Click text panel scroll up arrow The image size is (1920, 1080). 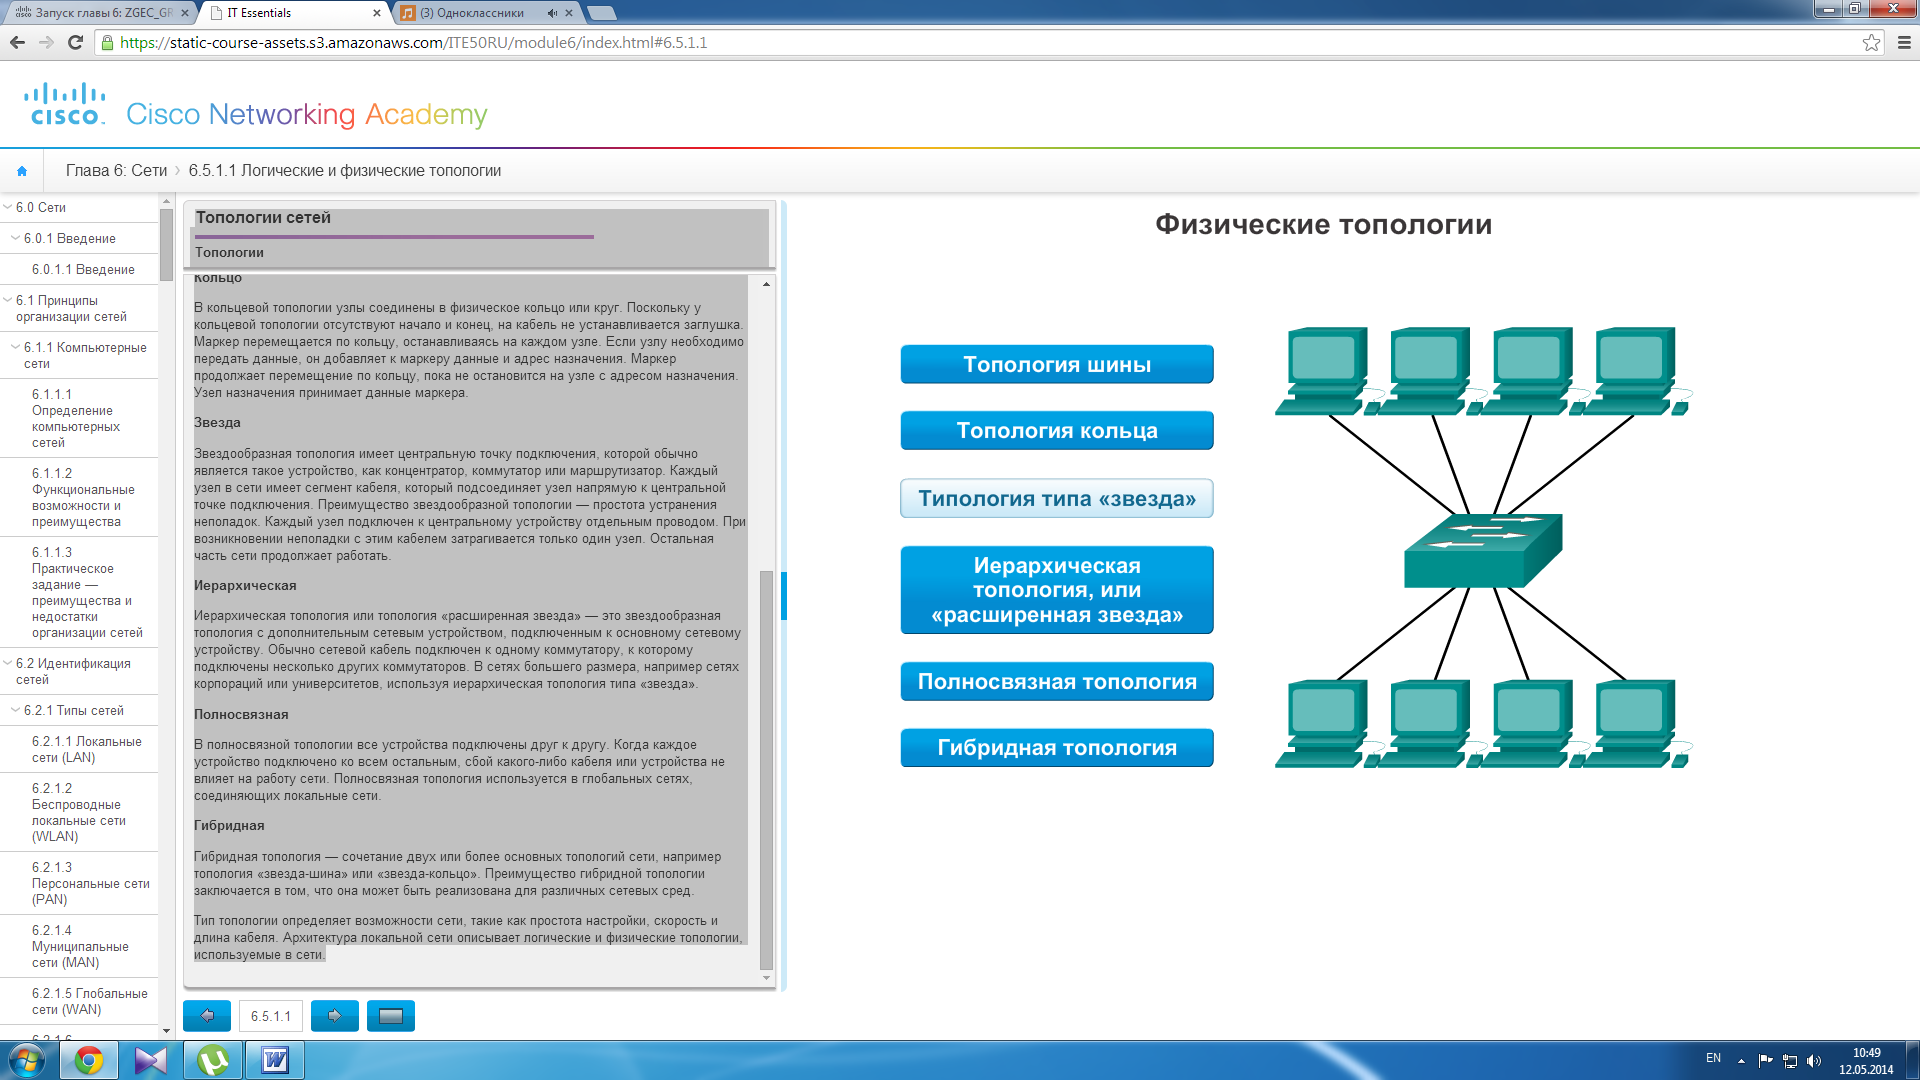point(767,284)
